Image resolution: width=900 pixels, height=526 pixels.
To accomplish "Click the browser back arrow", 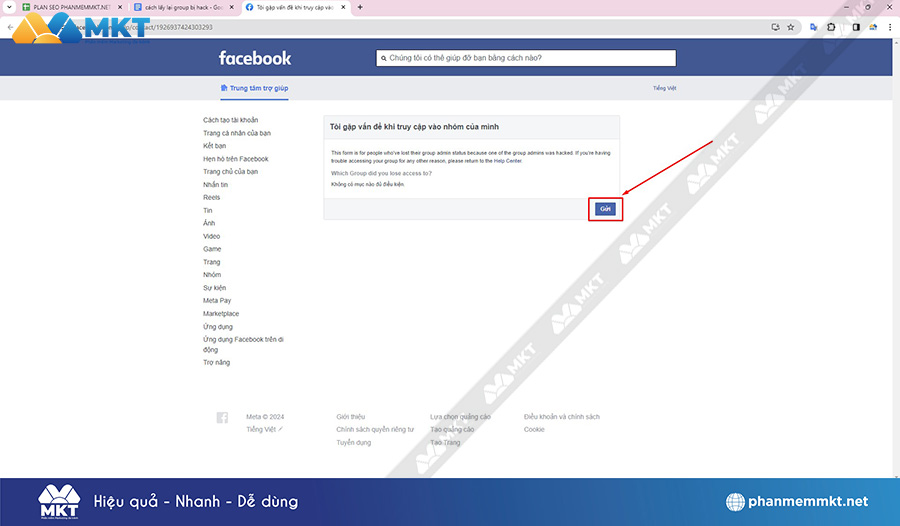I will pos(10,27).
